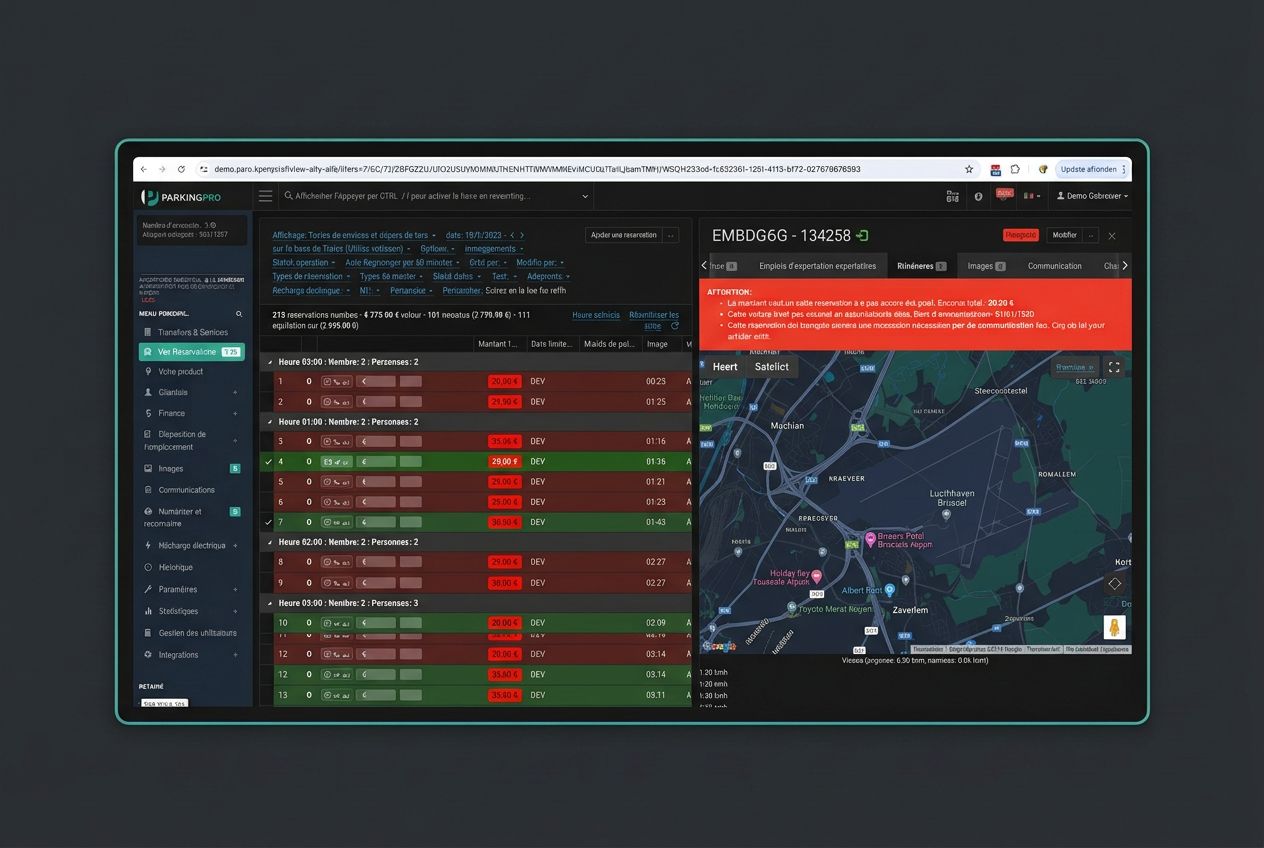Close the reservation detail panel
Viewport: 1264px width, 848px height.
click(x=1112, y=236)
